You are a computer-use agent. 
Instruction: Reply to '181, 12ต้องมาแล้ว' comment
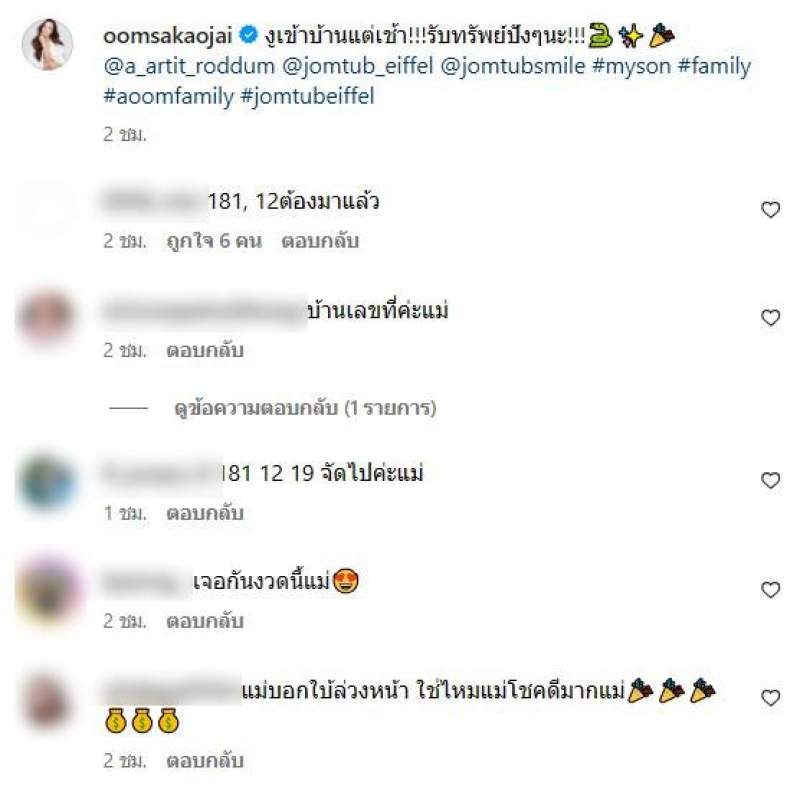pyautogui.click(x=320, y=241)
